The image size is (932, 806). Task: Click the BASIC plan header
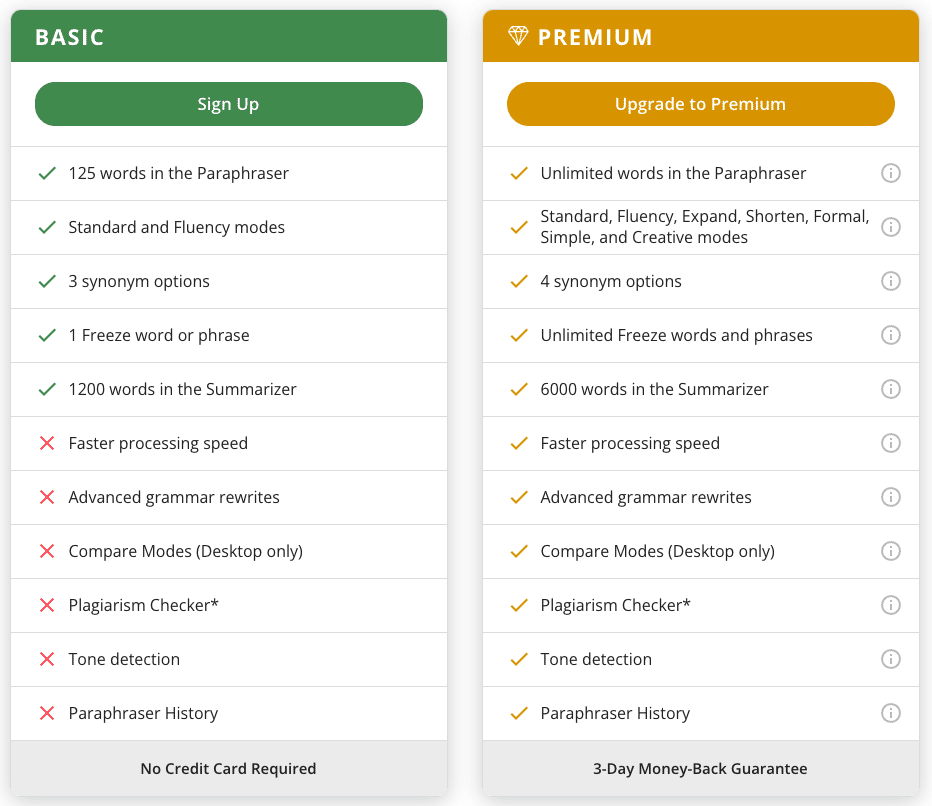pos(229,36)
